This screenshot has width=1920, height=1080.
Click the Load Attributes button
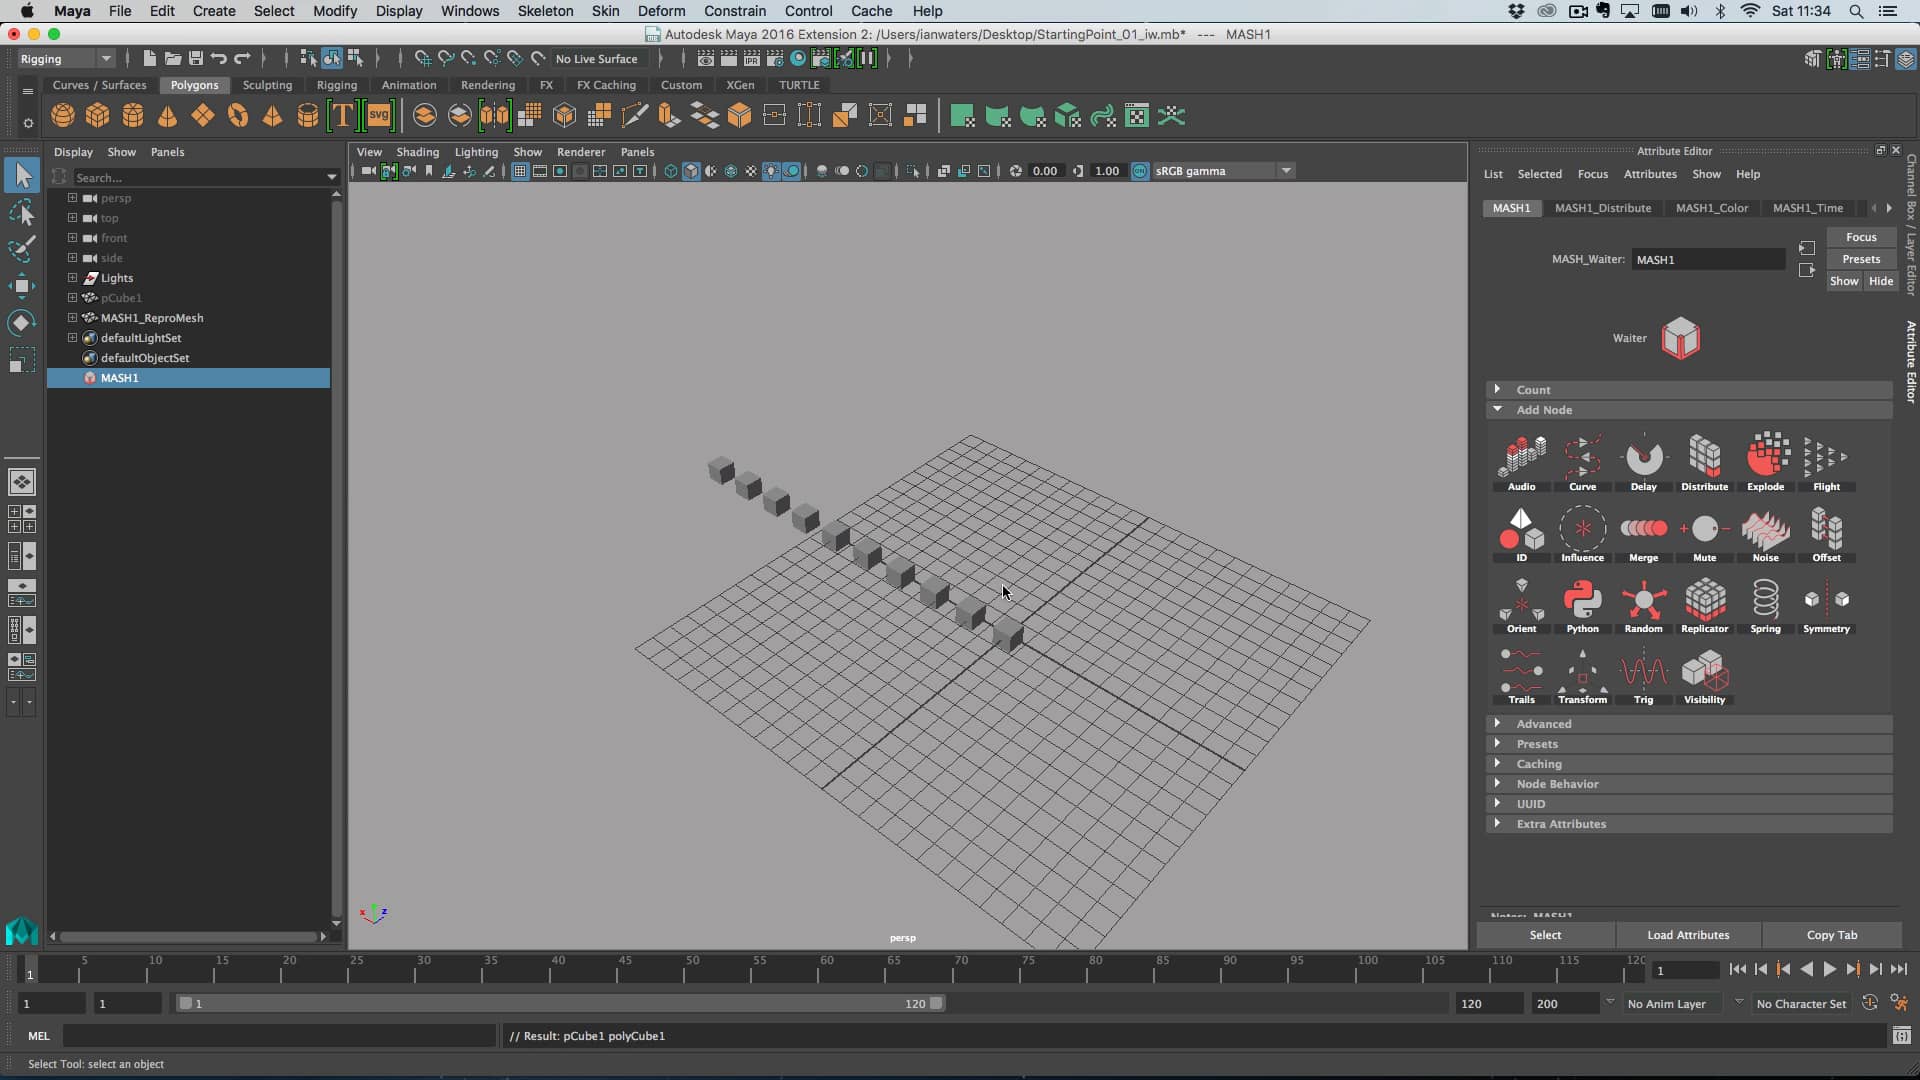tap(1688, 935)
